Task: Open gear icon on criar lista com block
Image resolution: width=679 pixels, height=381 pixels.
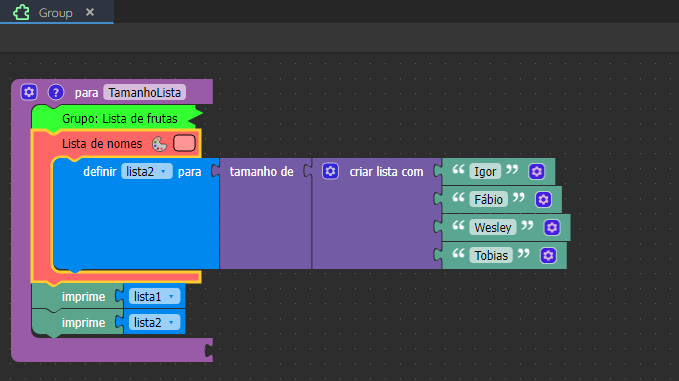Action: 330,171
